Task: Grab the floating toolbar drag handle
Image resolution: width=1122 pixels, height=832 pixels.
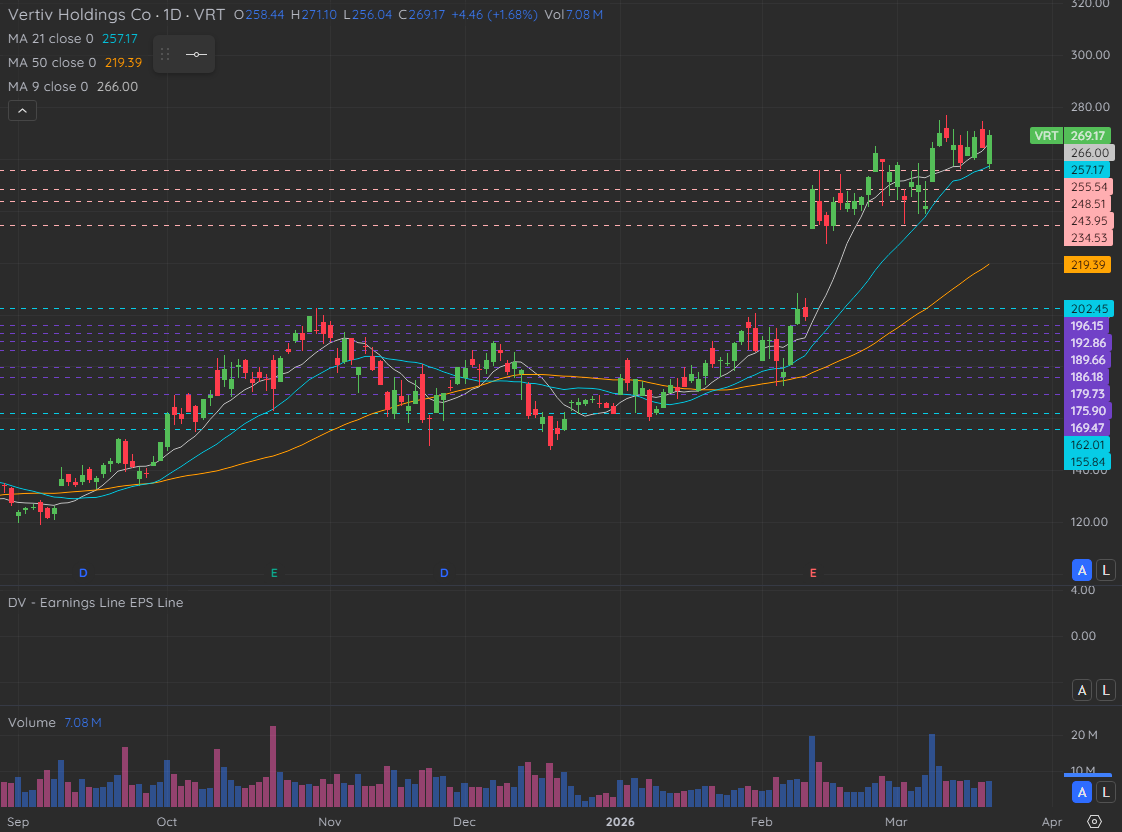Action: click(x=165, y=54)
